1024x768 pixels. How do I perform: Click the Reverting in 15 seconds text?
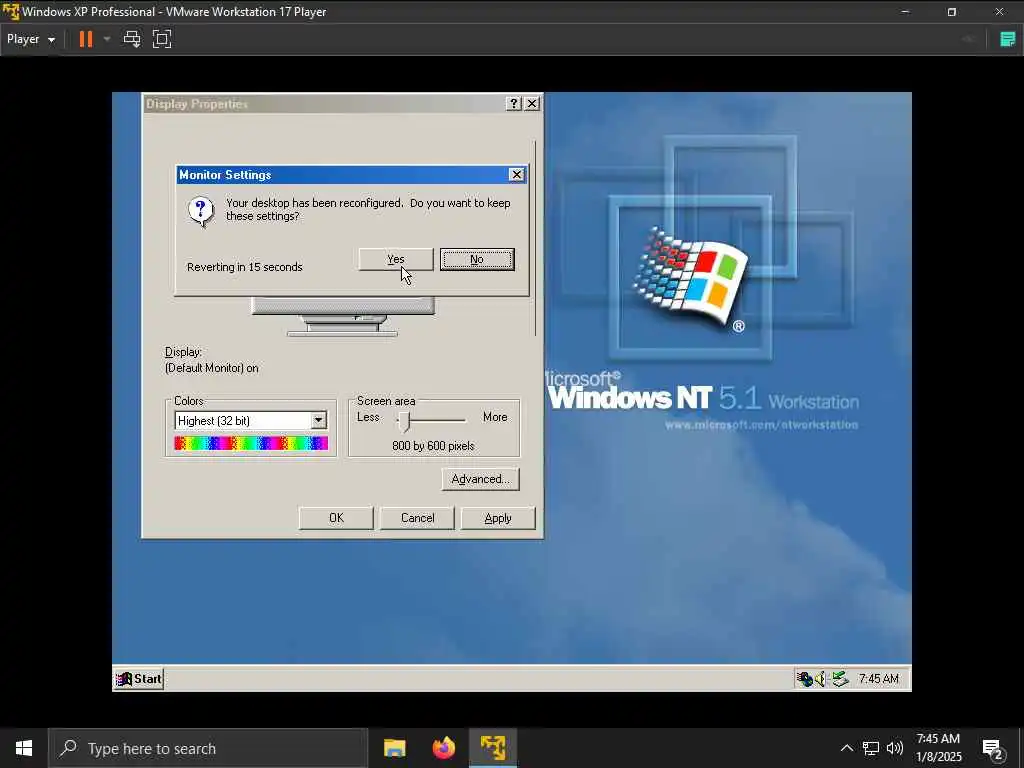pos(244,267)
